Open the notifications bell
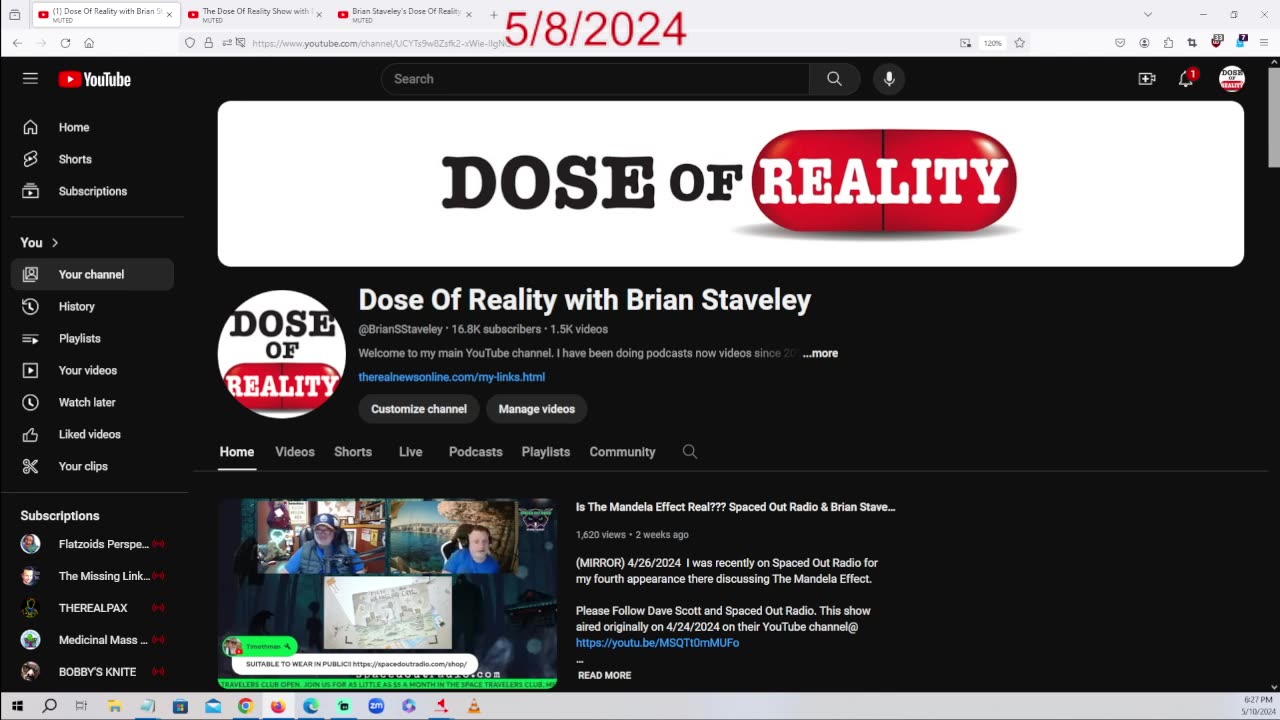 pyautogui.click(x=1186, y=79)
